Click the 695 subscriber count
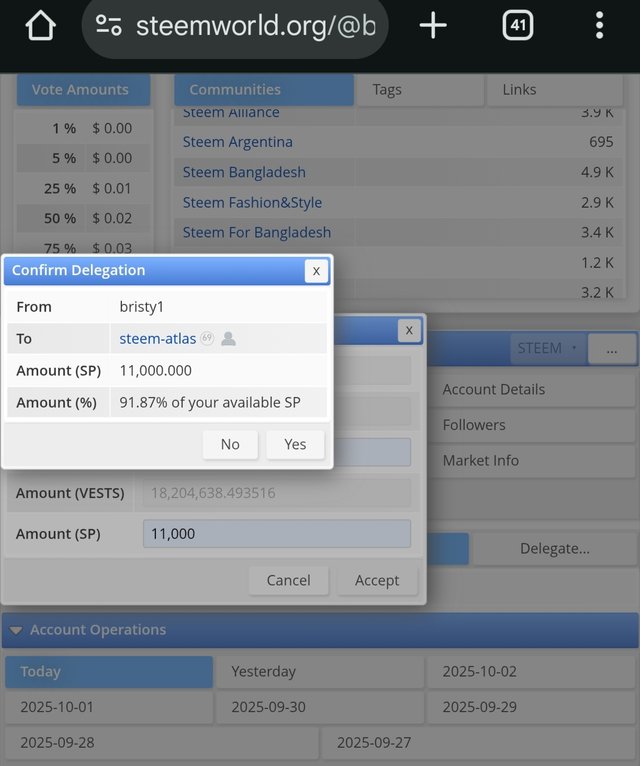 pos(601,142)
